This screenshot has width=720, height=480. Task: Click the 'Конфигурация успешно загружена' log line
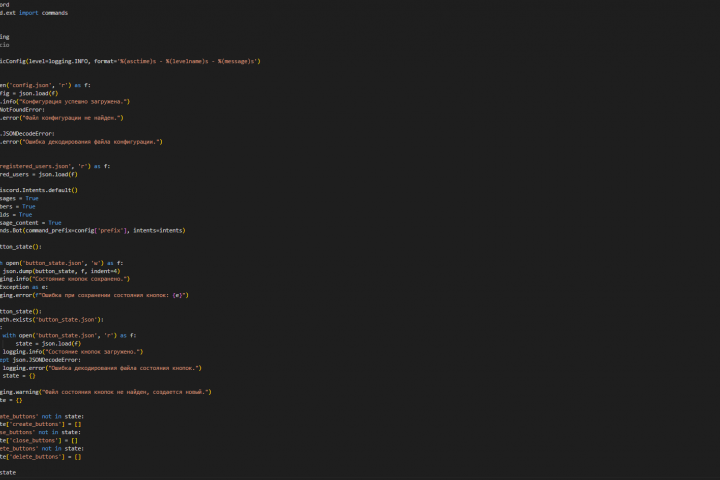click(x=65, y=102)
